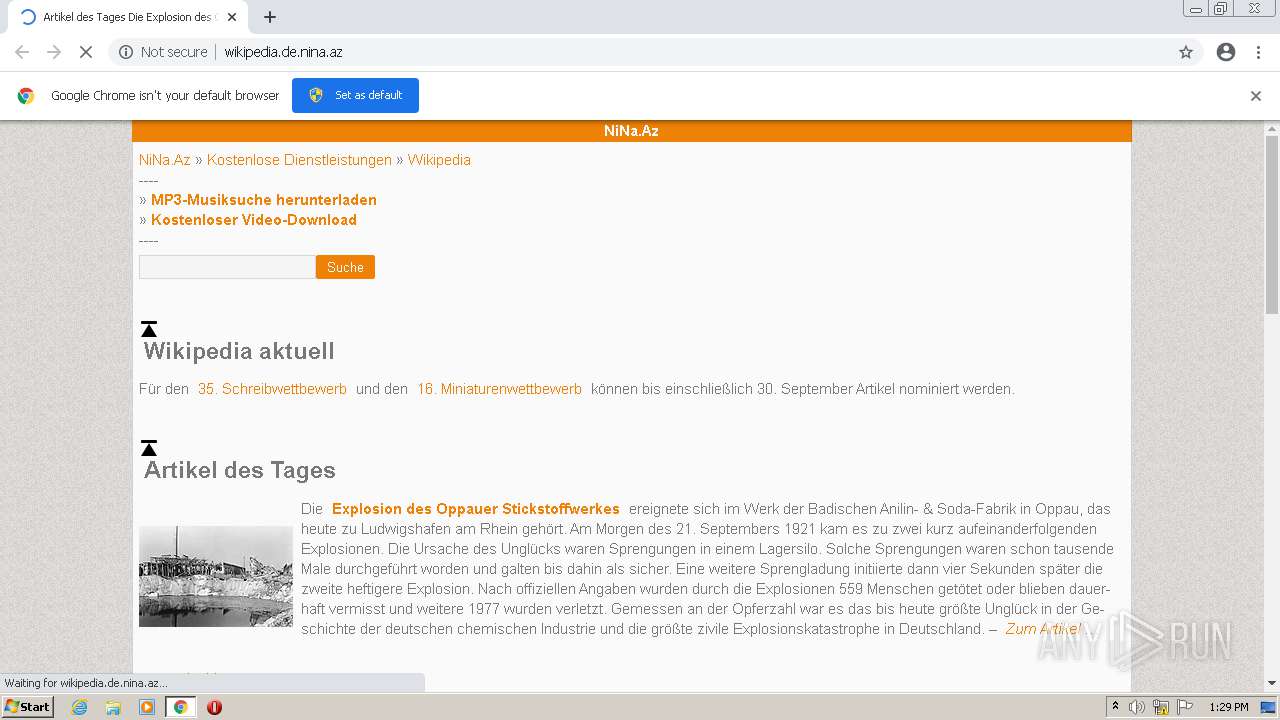Screen dimensions: 1280x720
Task: Open the Chrome profile account icon
Action: click(1226, 52)
